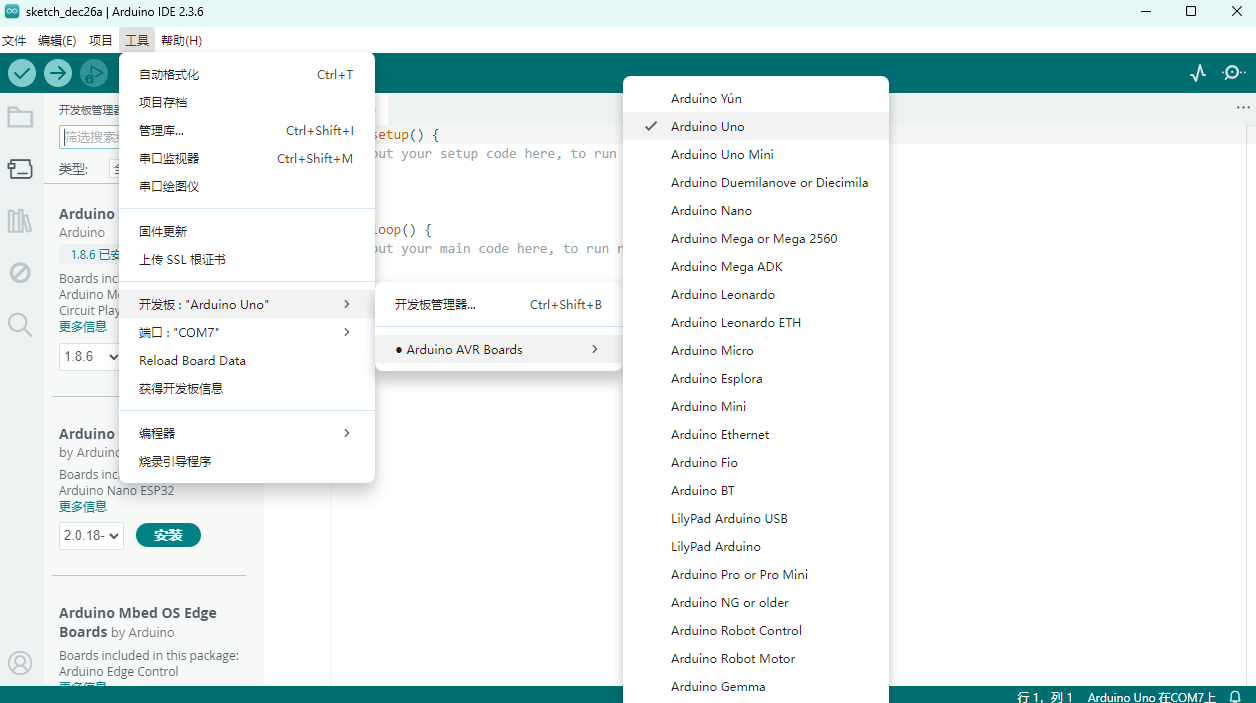Click the Upload arrow toolbar button

click(x=58, y=73)
